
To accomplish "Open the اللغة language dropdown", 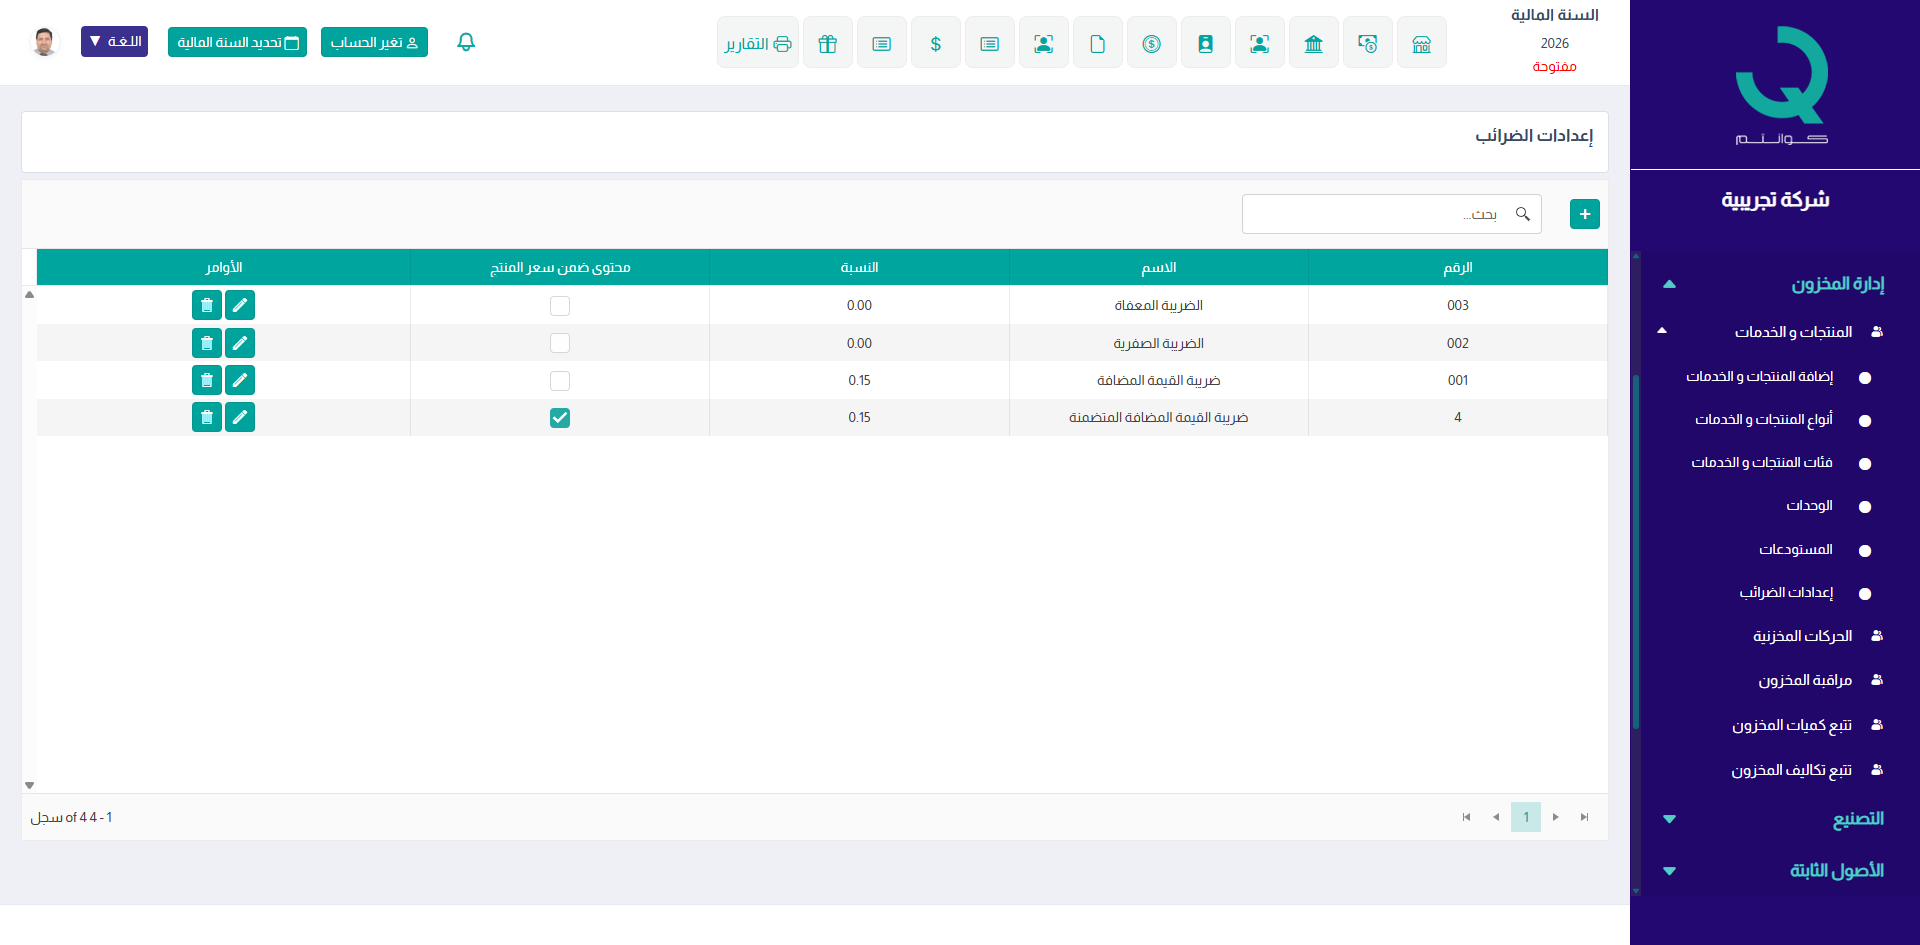I will tap(114, 42).
